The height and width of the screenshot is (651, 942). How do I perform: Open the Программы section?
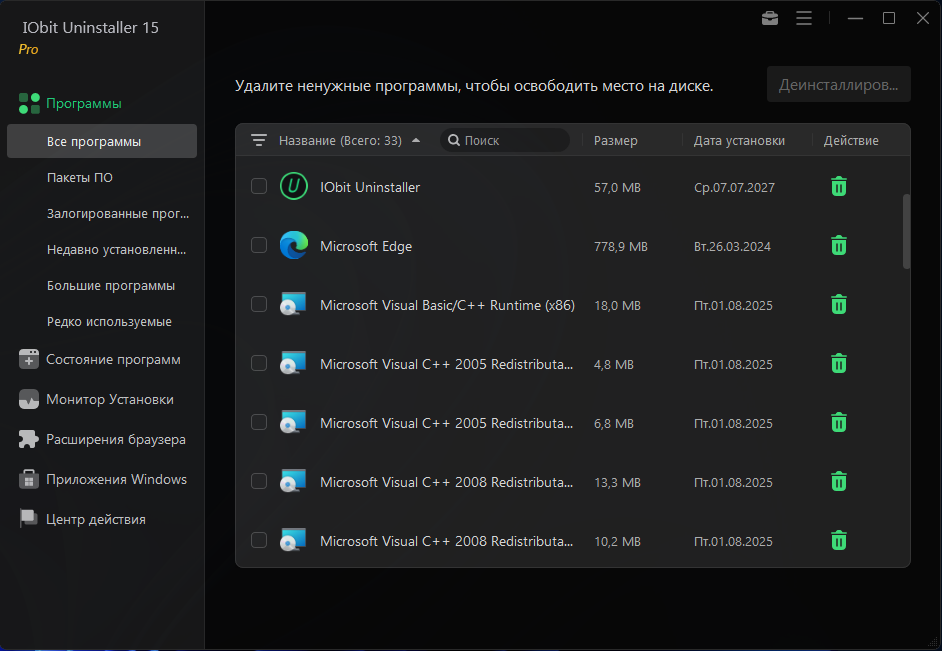pos(84,103)
